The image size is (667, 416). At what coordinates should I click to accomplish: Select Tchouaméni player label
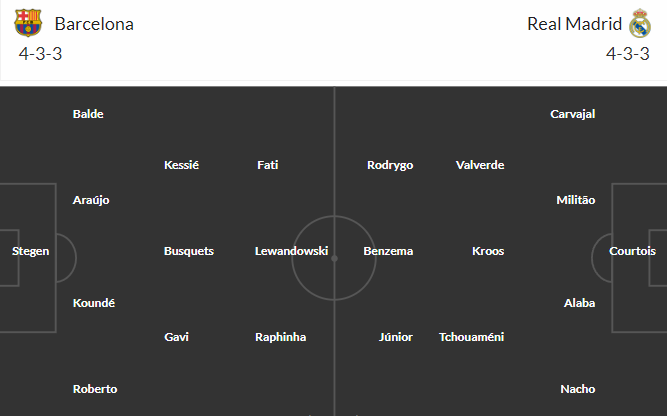click(x=471, y=337)
